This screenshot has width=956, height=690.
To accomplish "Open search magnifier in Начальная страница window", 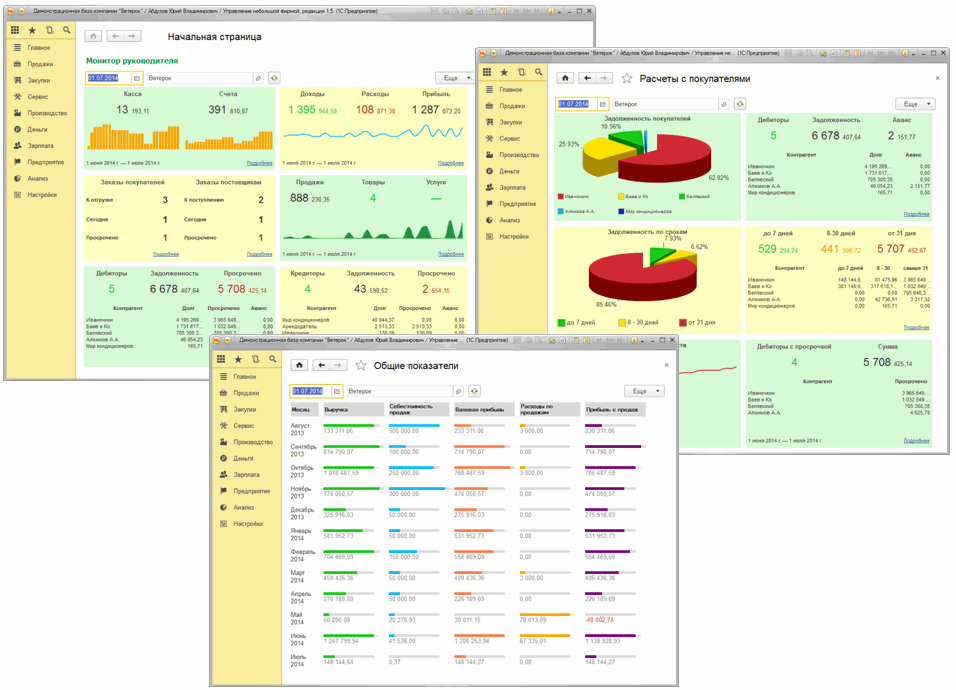I will (66, 30).
